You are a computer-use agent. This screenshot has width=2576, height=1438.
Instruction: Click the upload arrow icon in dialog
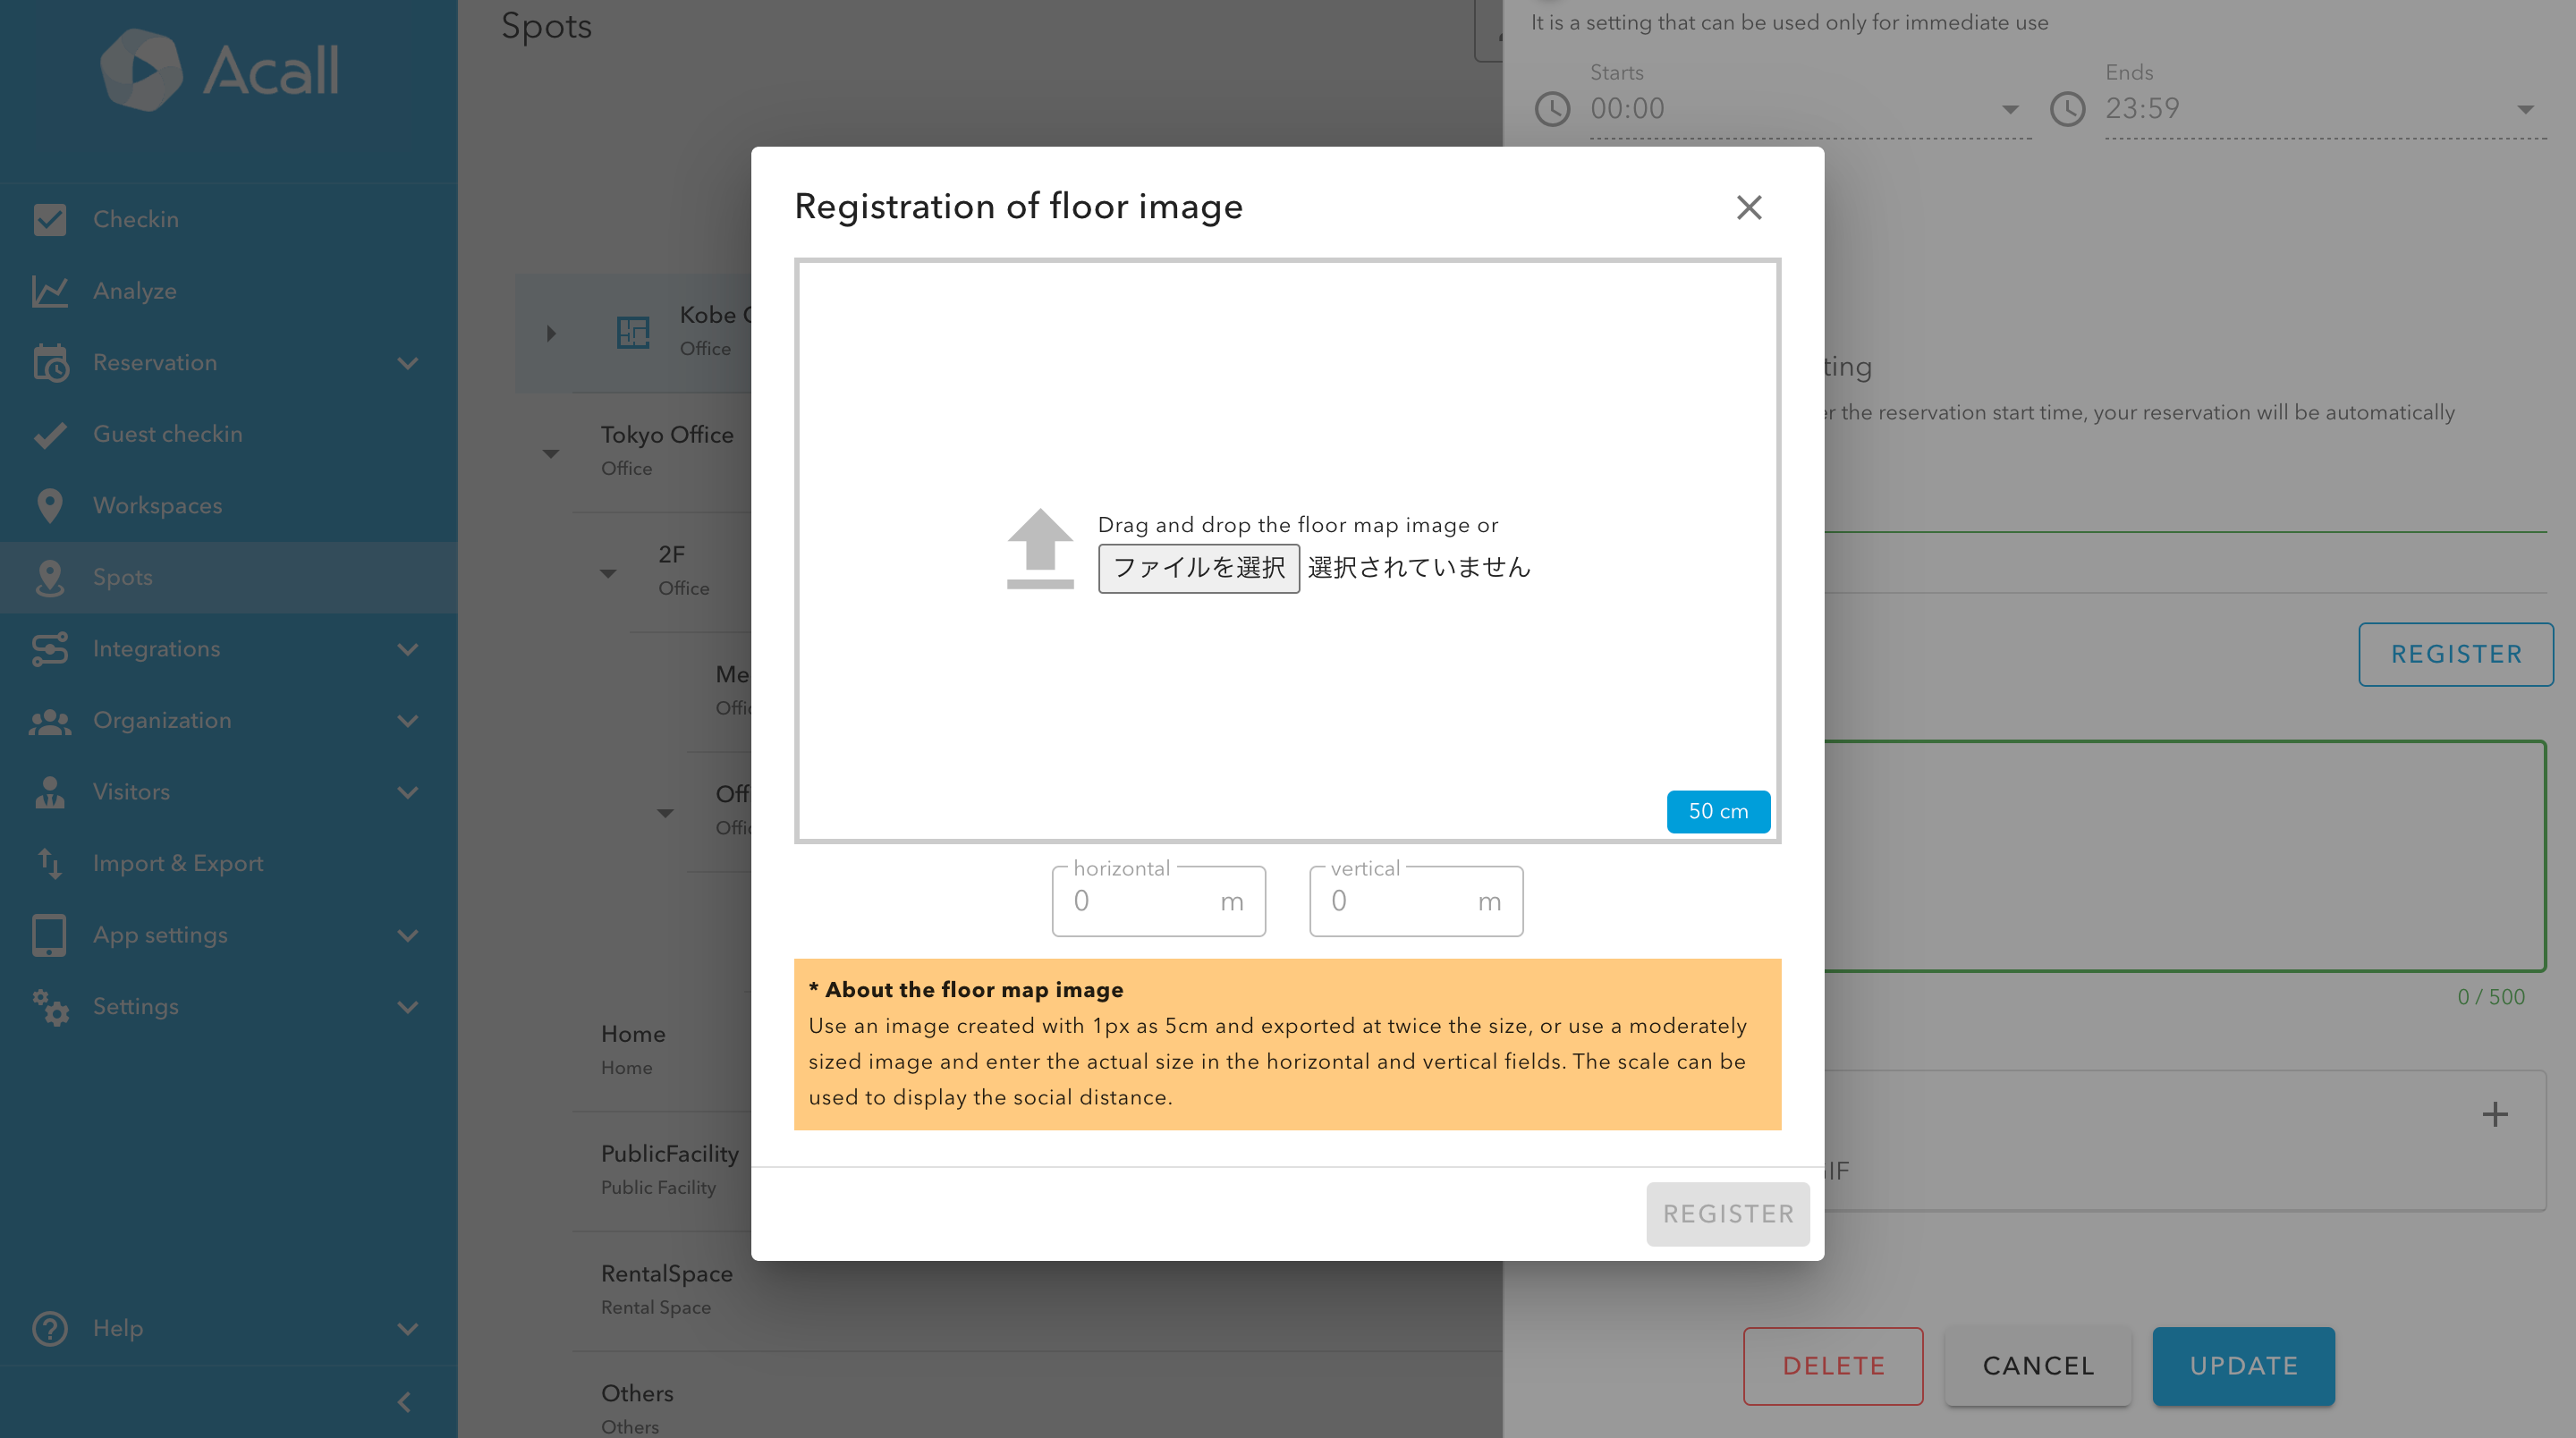tap(1039, 548)
